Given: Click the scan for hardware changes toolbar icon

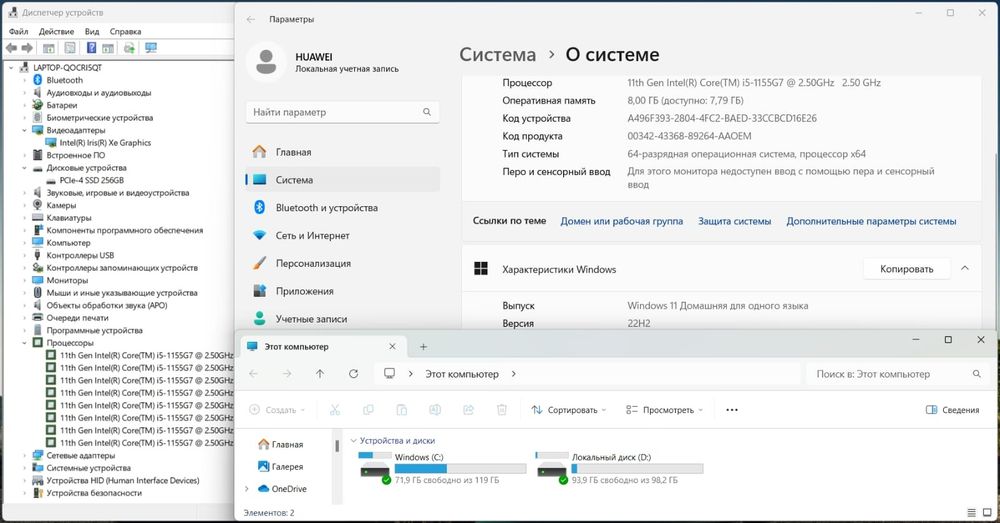Looking at the screenshot, I should click(x=151, y=48).
